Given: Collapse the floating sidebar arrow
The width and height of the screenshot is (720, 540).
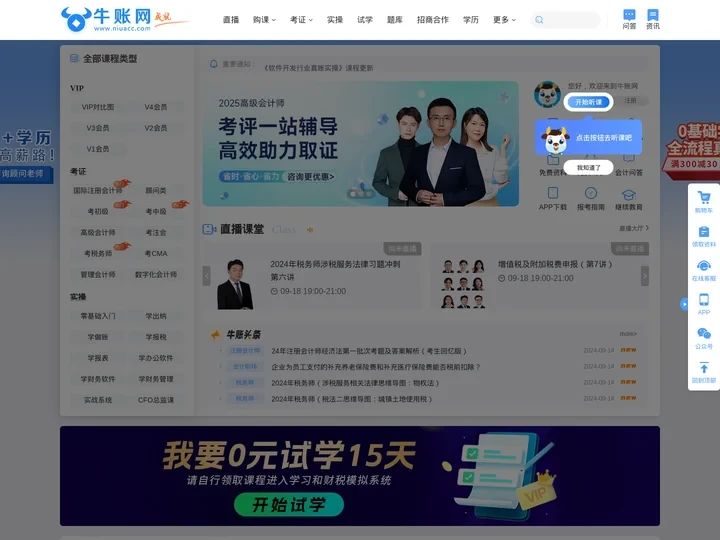Looking at the screenshot, I should (x=684, y=304).
